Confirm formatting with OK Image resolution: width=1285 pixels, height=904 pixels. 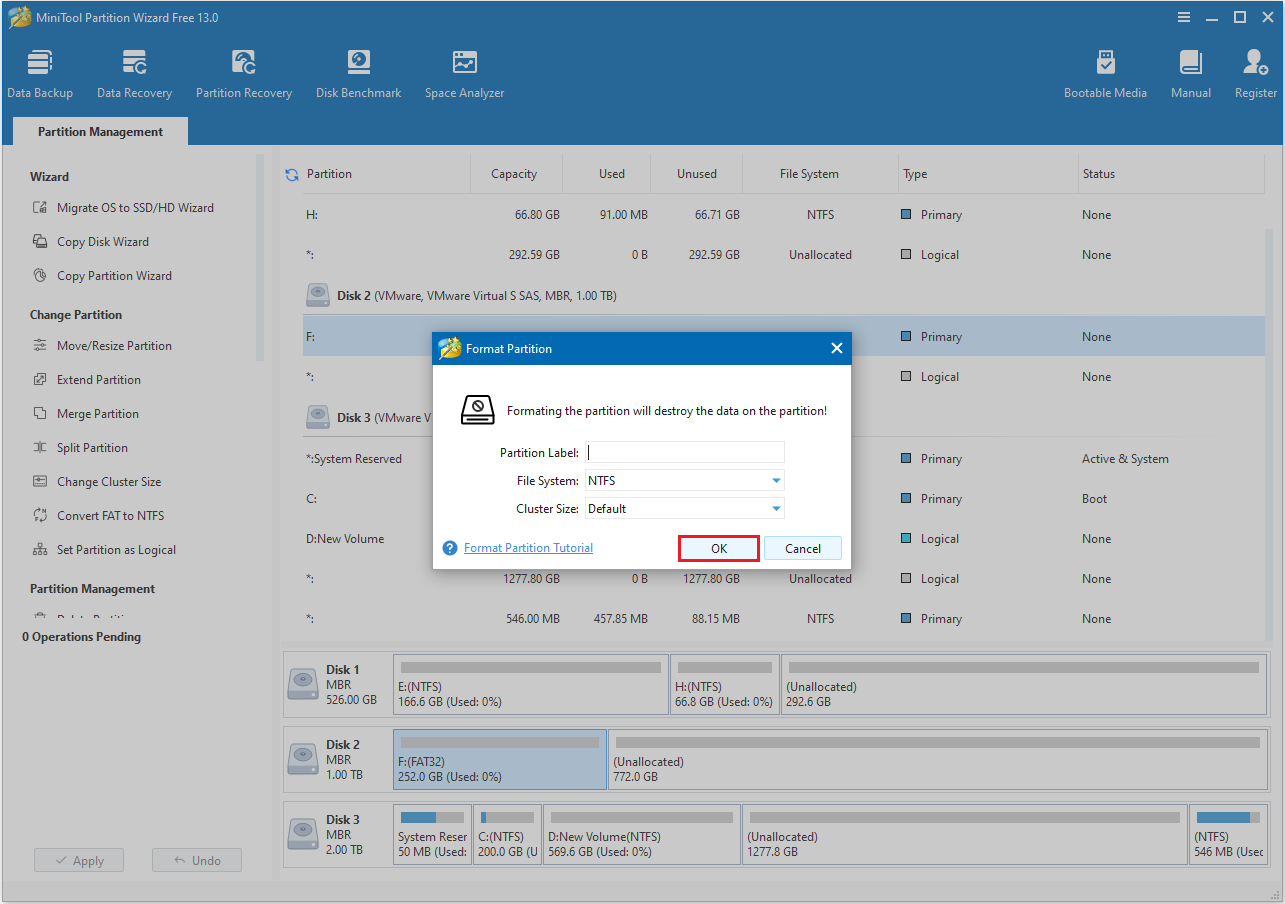coord(718,548)
